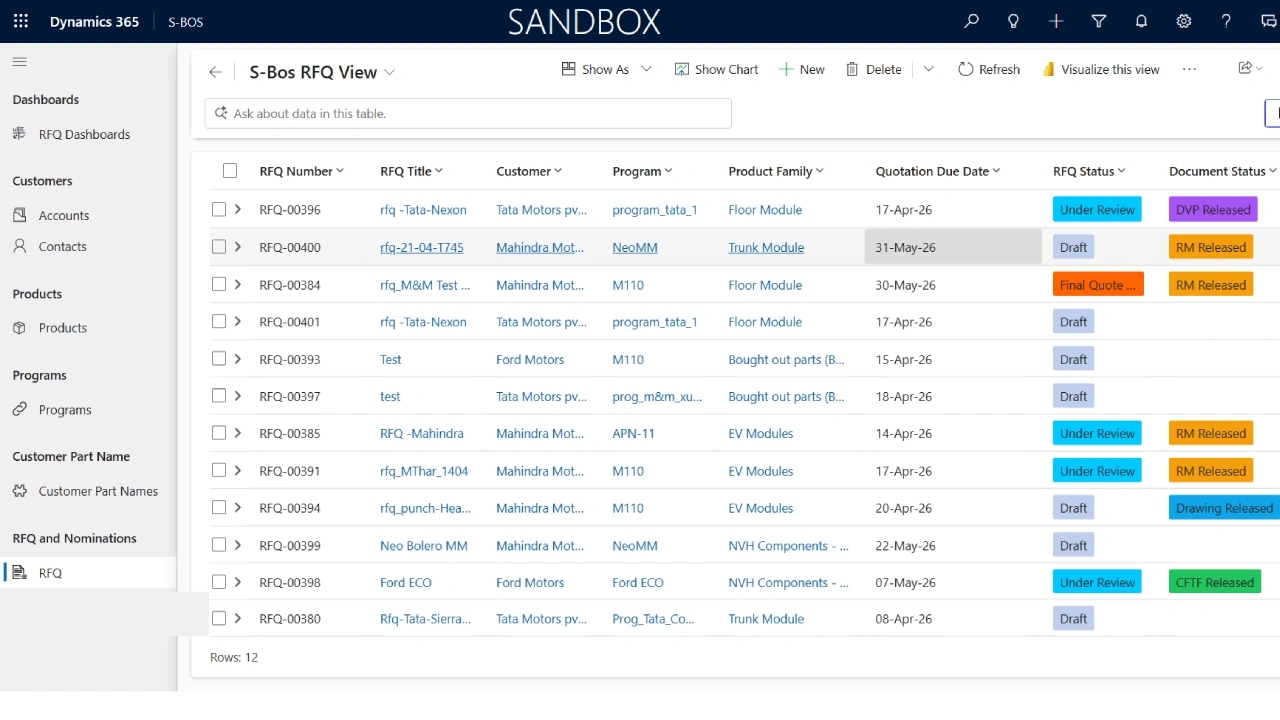The image size is (1280, 720).
Task: Collapse the site map hamburger menu
Action: [x=19, y=62]
